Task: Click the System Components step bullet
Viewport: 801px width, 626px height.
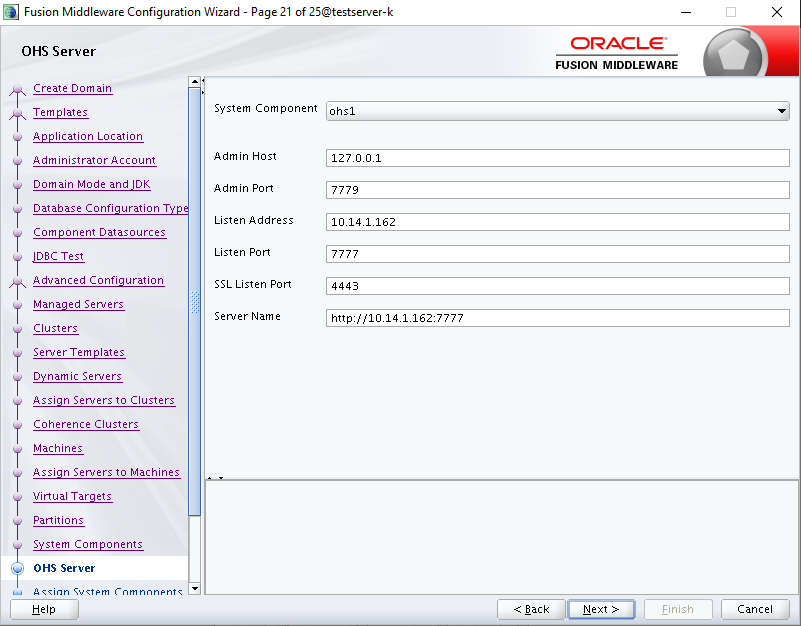Action: 17,545
